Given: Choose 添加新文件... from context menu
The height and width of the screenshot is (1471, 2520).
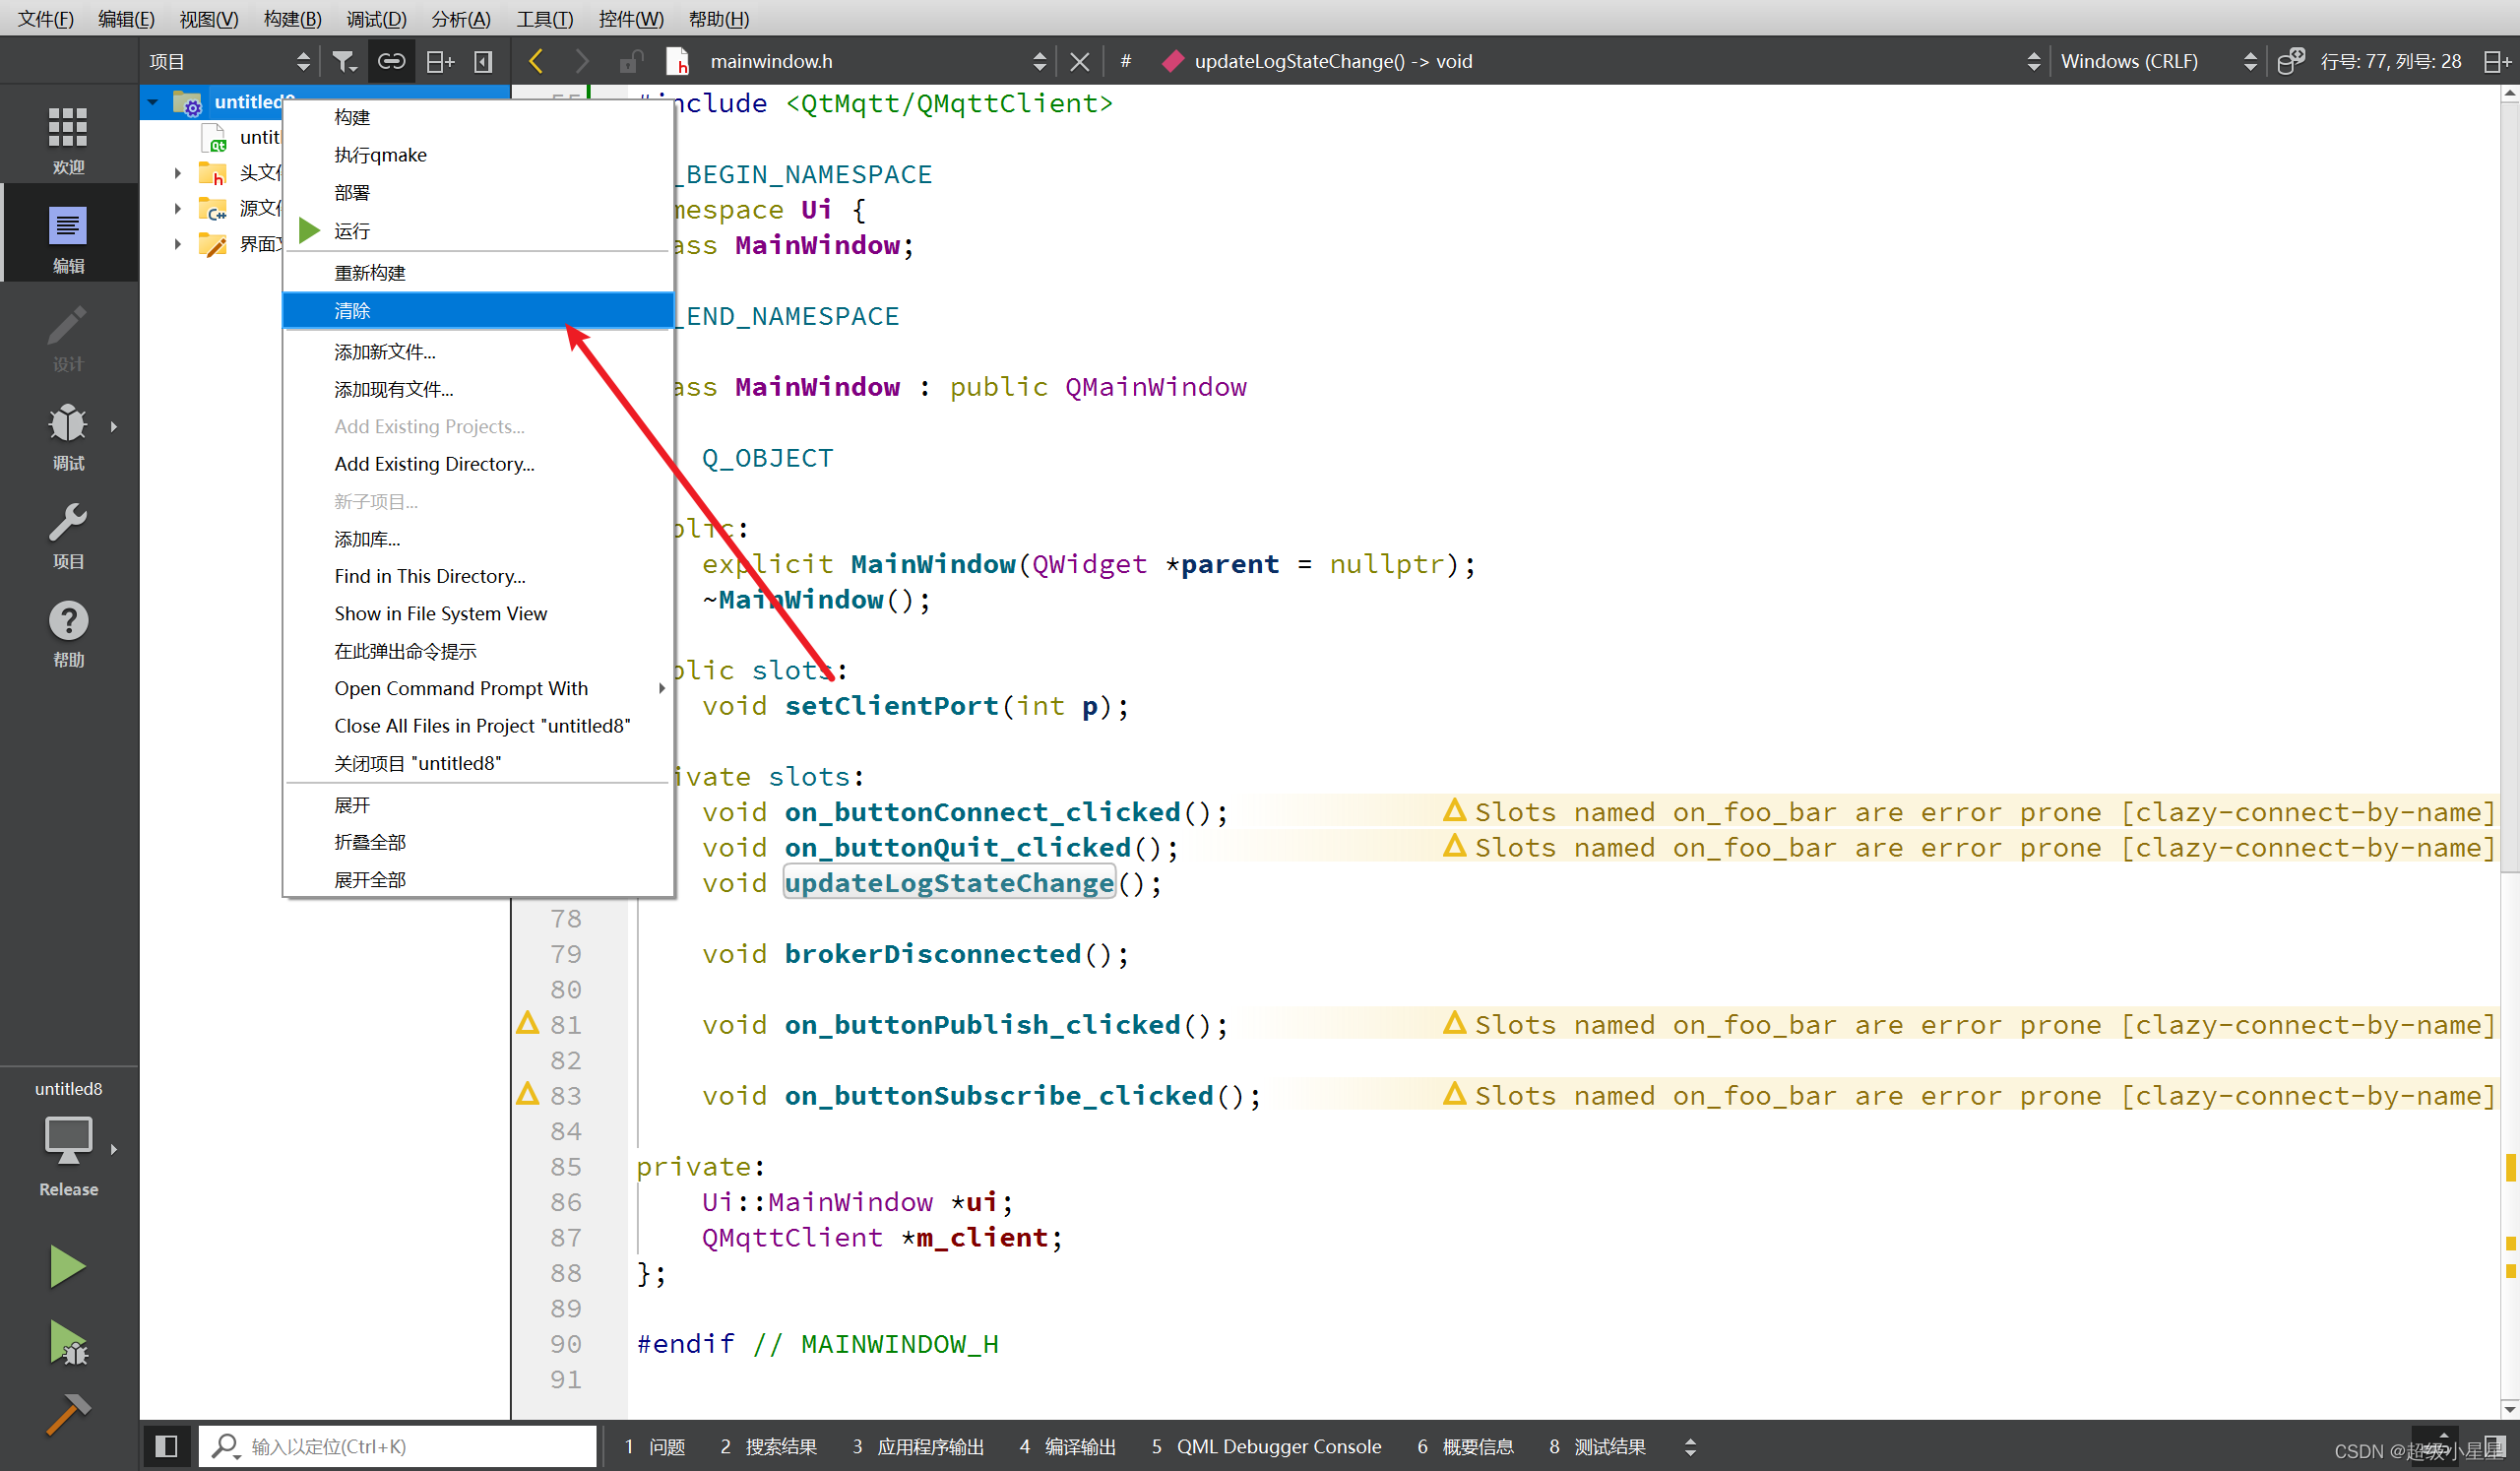Looking at the screenshot, I should tap(478, 352).
